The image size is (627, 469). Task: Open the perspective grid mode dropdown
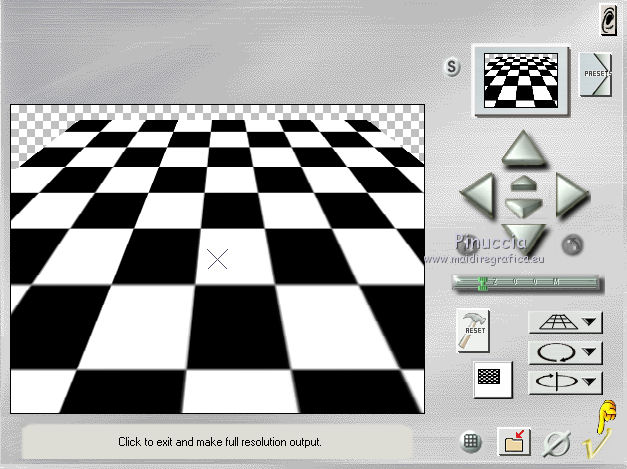coord(565,322)
